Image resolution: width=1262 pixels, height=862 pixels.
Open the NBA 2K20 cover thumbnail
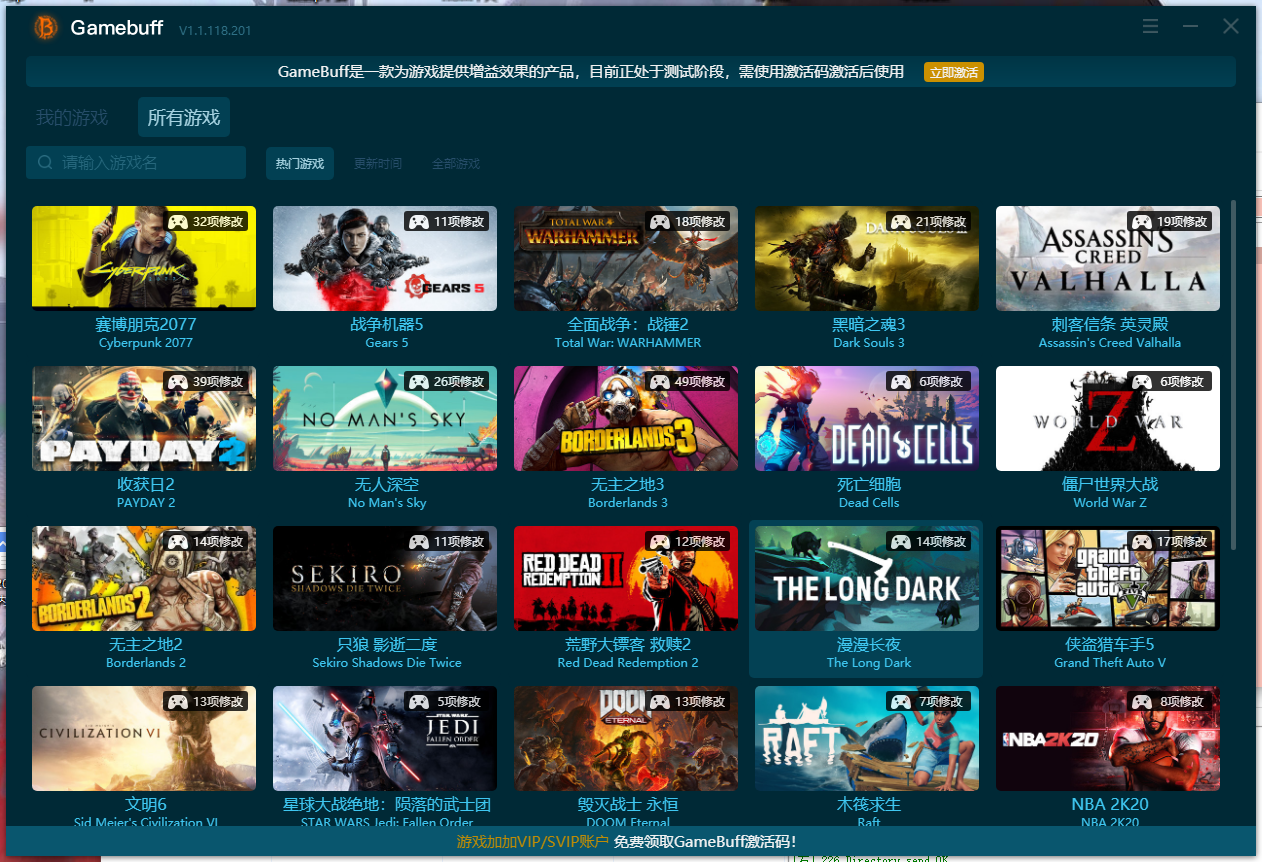pyautogui.click(x=1108, y=738)
